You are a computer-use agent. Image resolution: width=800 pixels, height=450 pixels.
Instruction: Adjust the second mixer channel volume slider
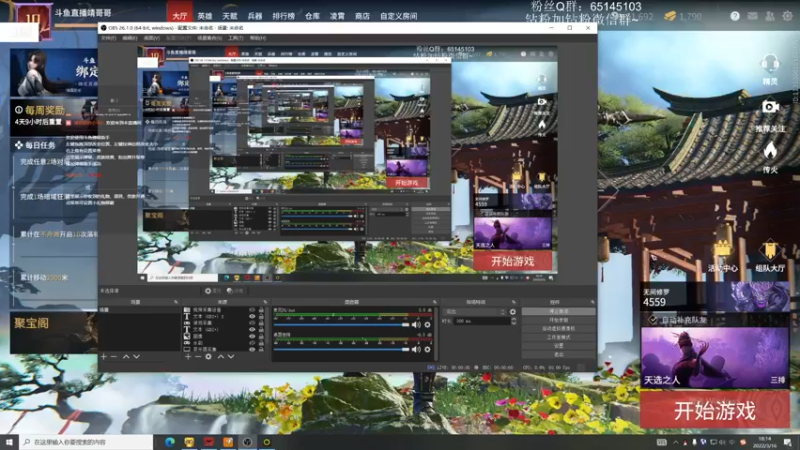[x=341, y=349]
